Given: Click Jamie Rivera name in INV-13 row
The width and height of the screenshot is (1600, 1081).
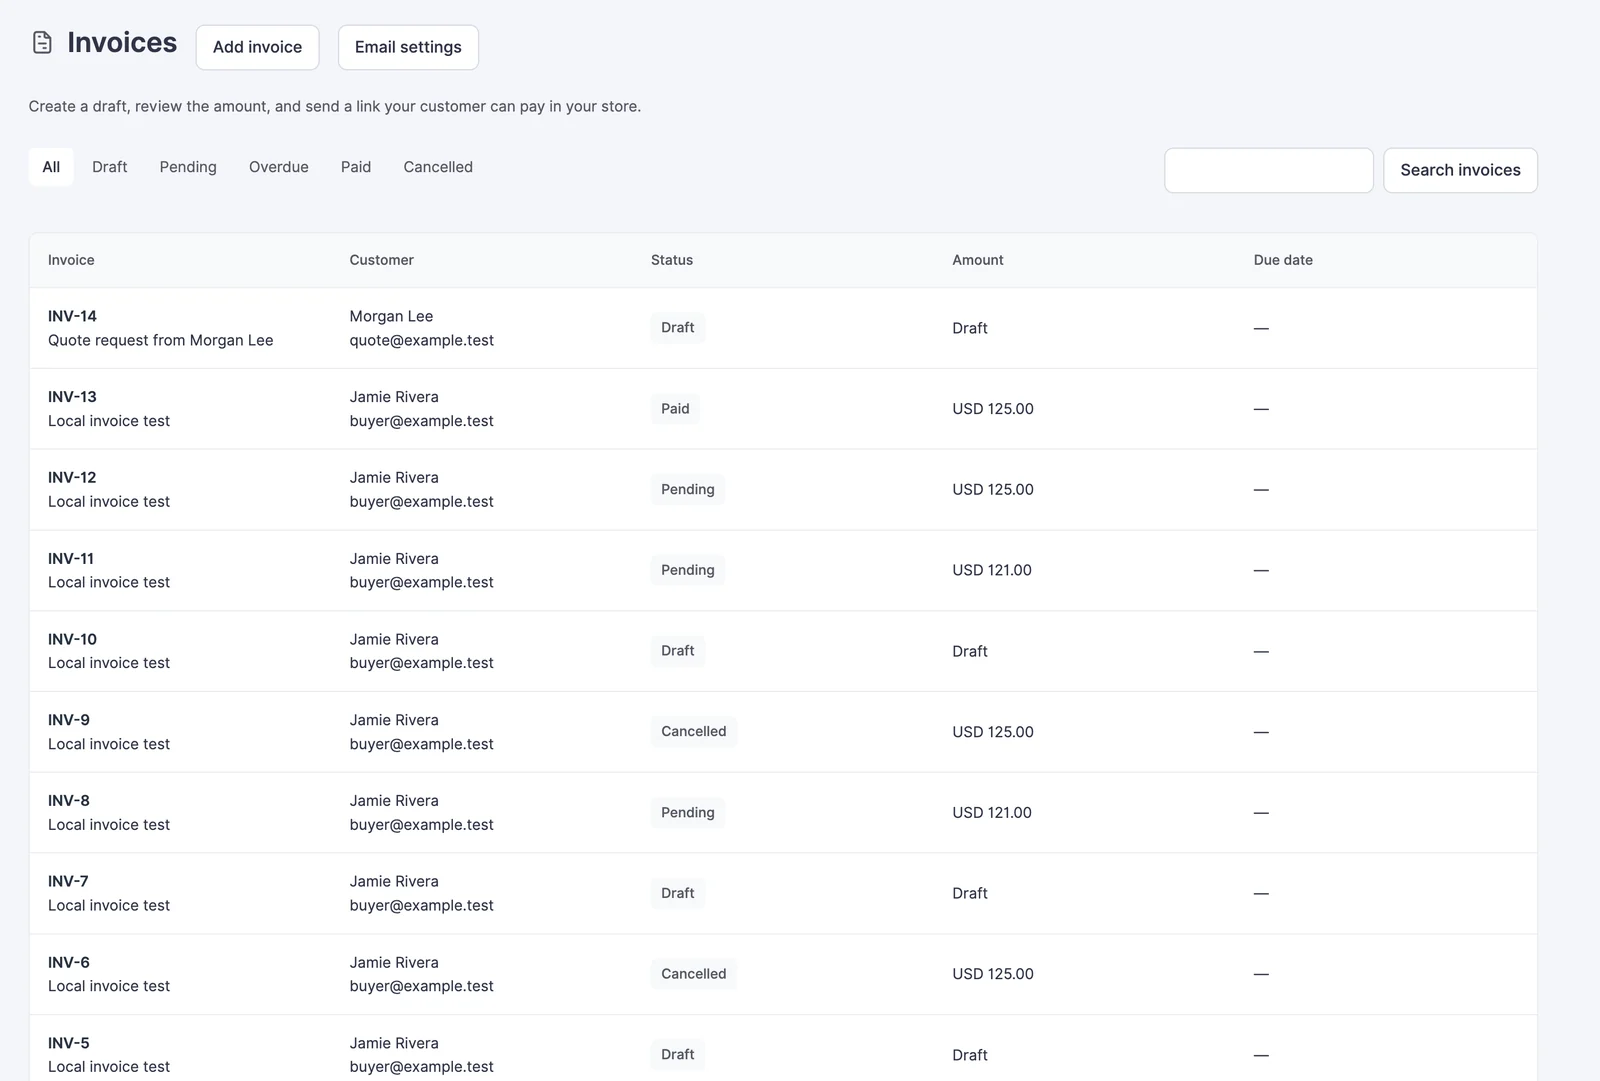Looking at the screenshot, I should tap(394, 397).
